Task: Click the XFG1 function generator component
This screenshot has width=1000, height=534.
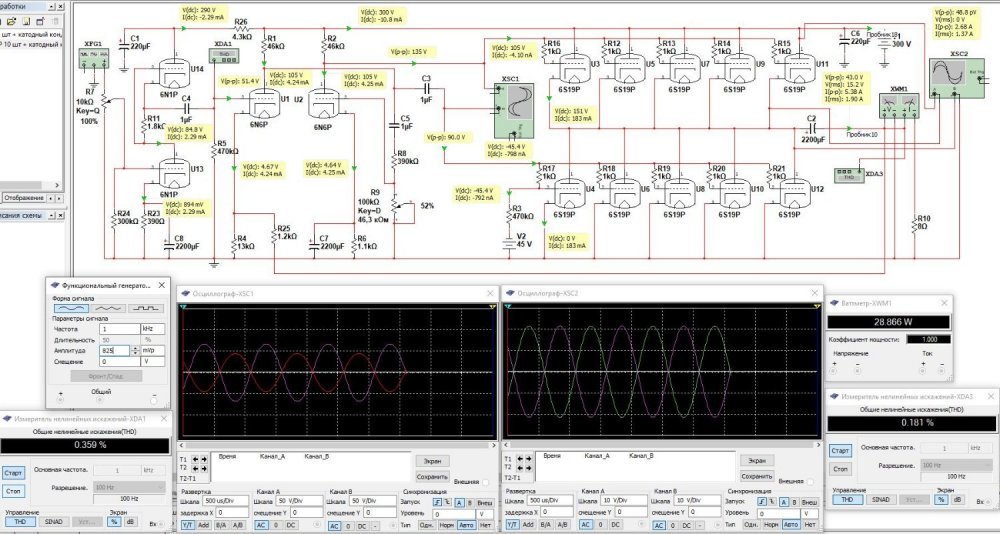Action: pyautogui.click(x=93, y=54)
